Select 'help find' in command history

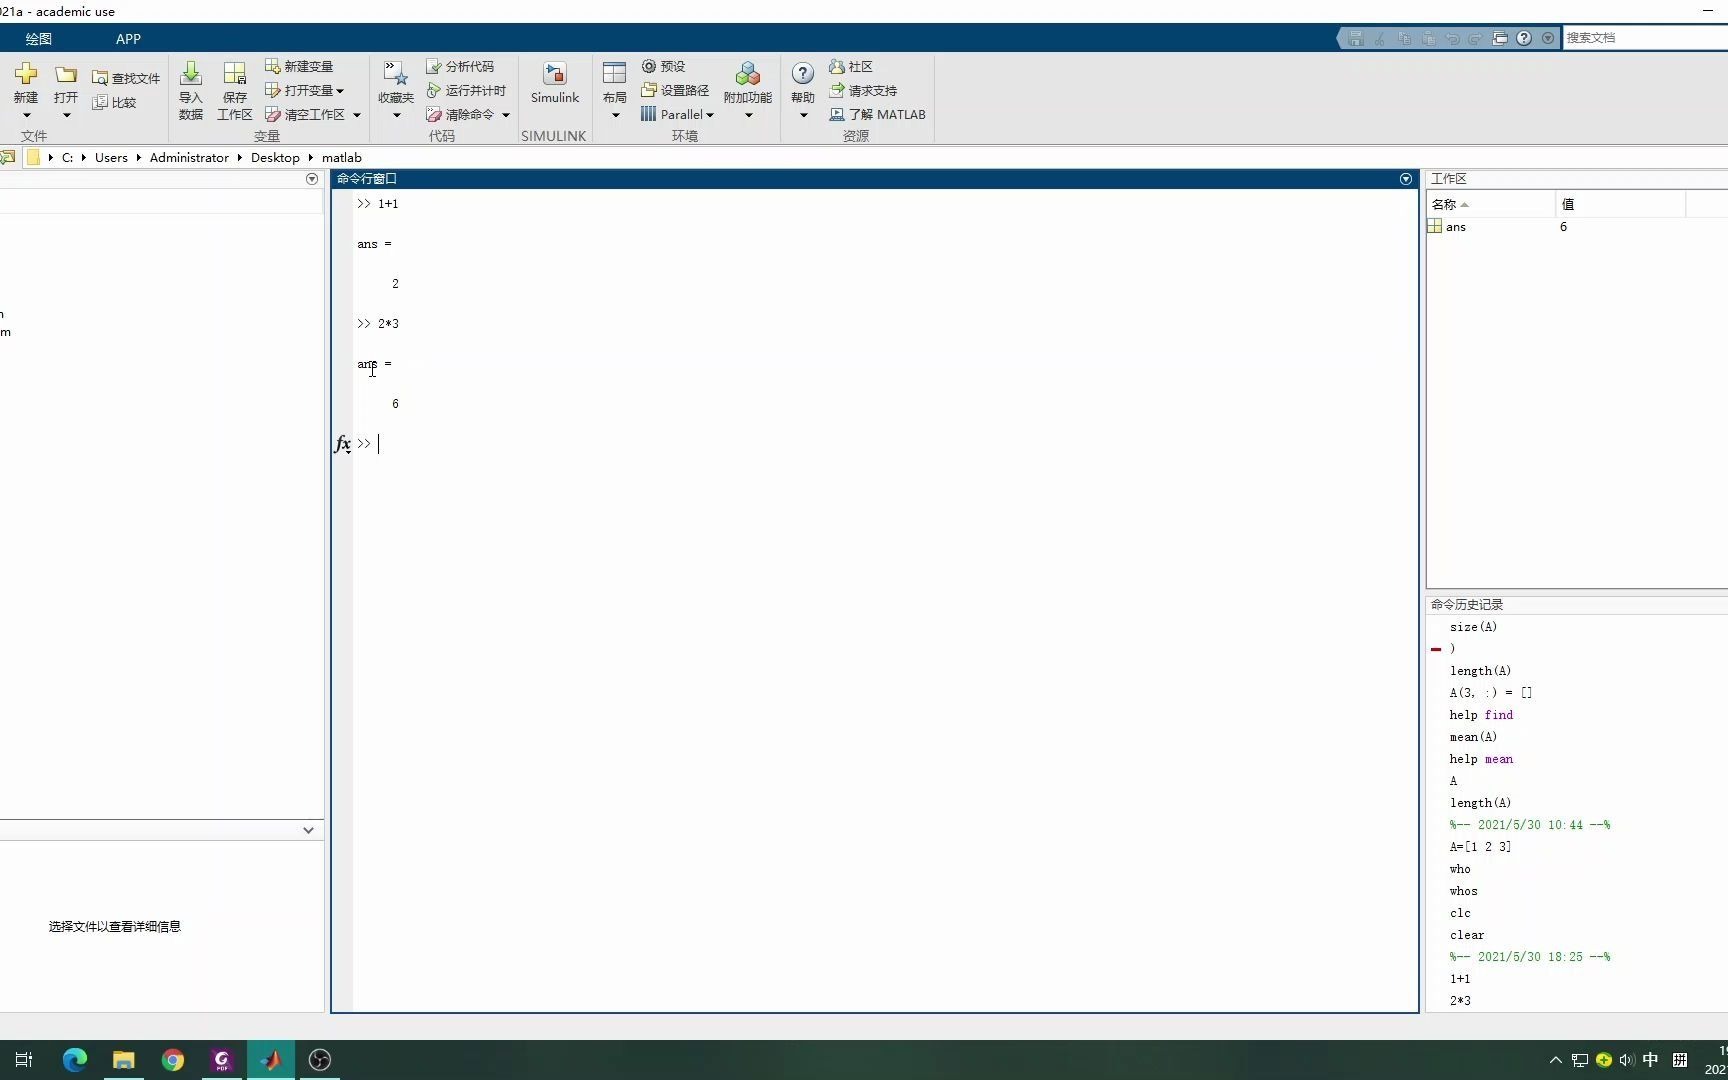pos(1481,715)
